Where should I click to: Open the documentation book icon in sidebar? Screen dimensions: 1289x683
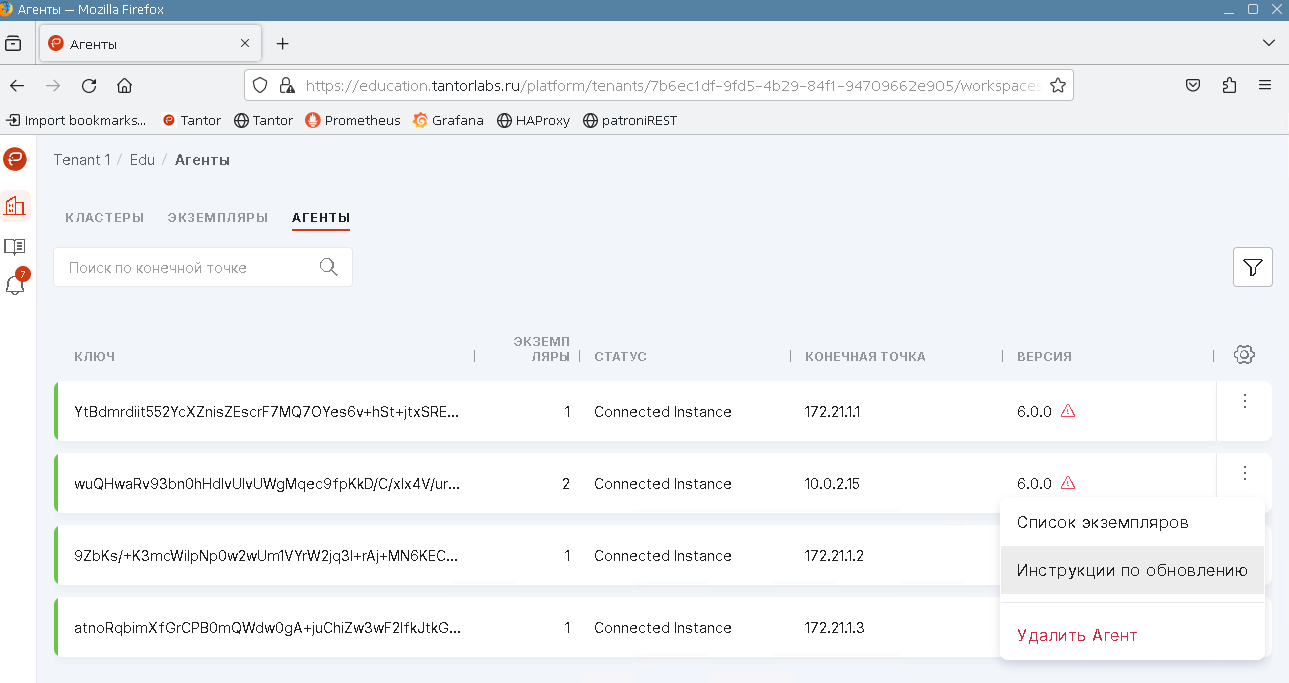tap(15, 246)
